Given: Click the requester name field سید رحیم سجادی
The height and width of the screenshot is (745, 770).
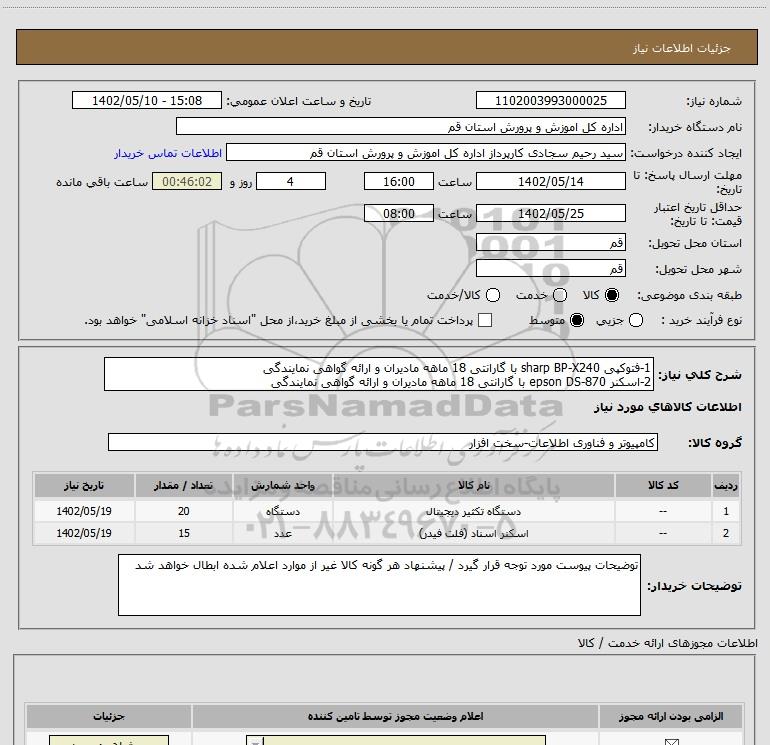Looking at the screenshot, I should 426,153.
